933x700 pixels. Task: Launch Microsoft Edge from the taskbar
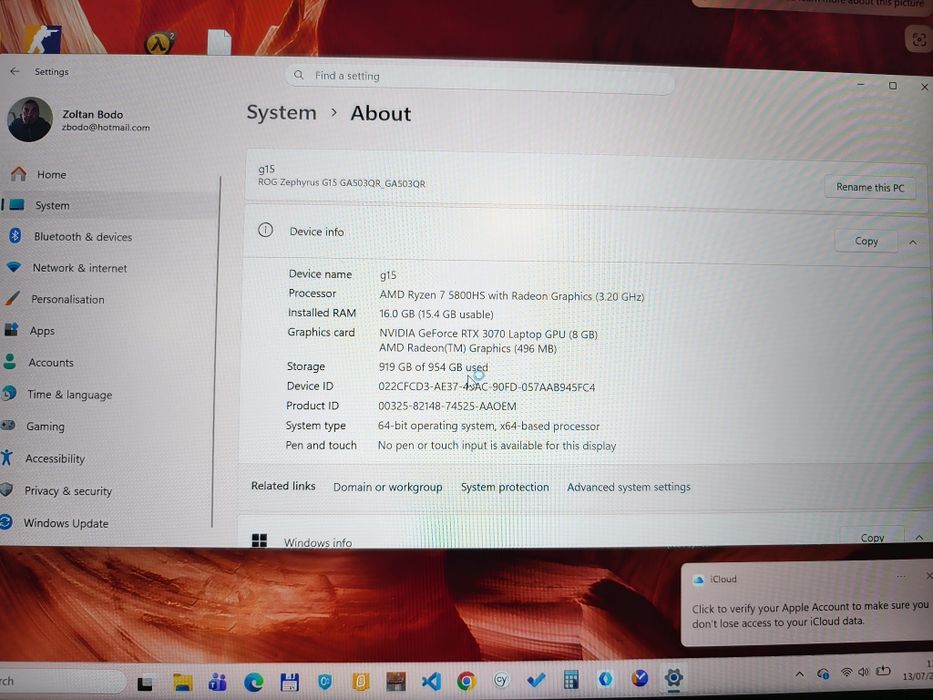pos(253,682)
